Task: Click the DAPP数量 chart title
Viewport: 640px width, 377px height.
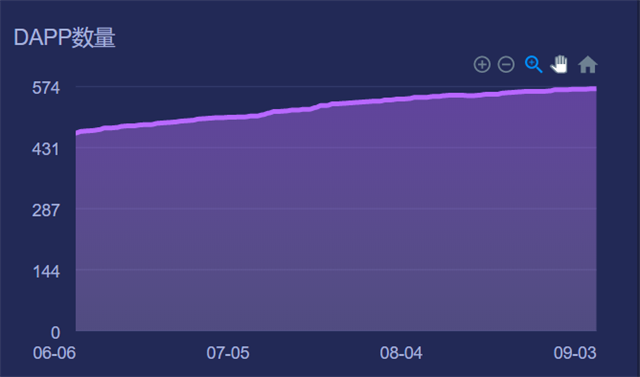Action: pos(64,38)
